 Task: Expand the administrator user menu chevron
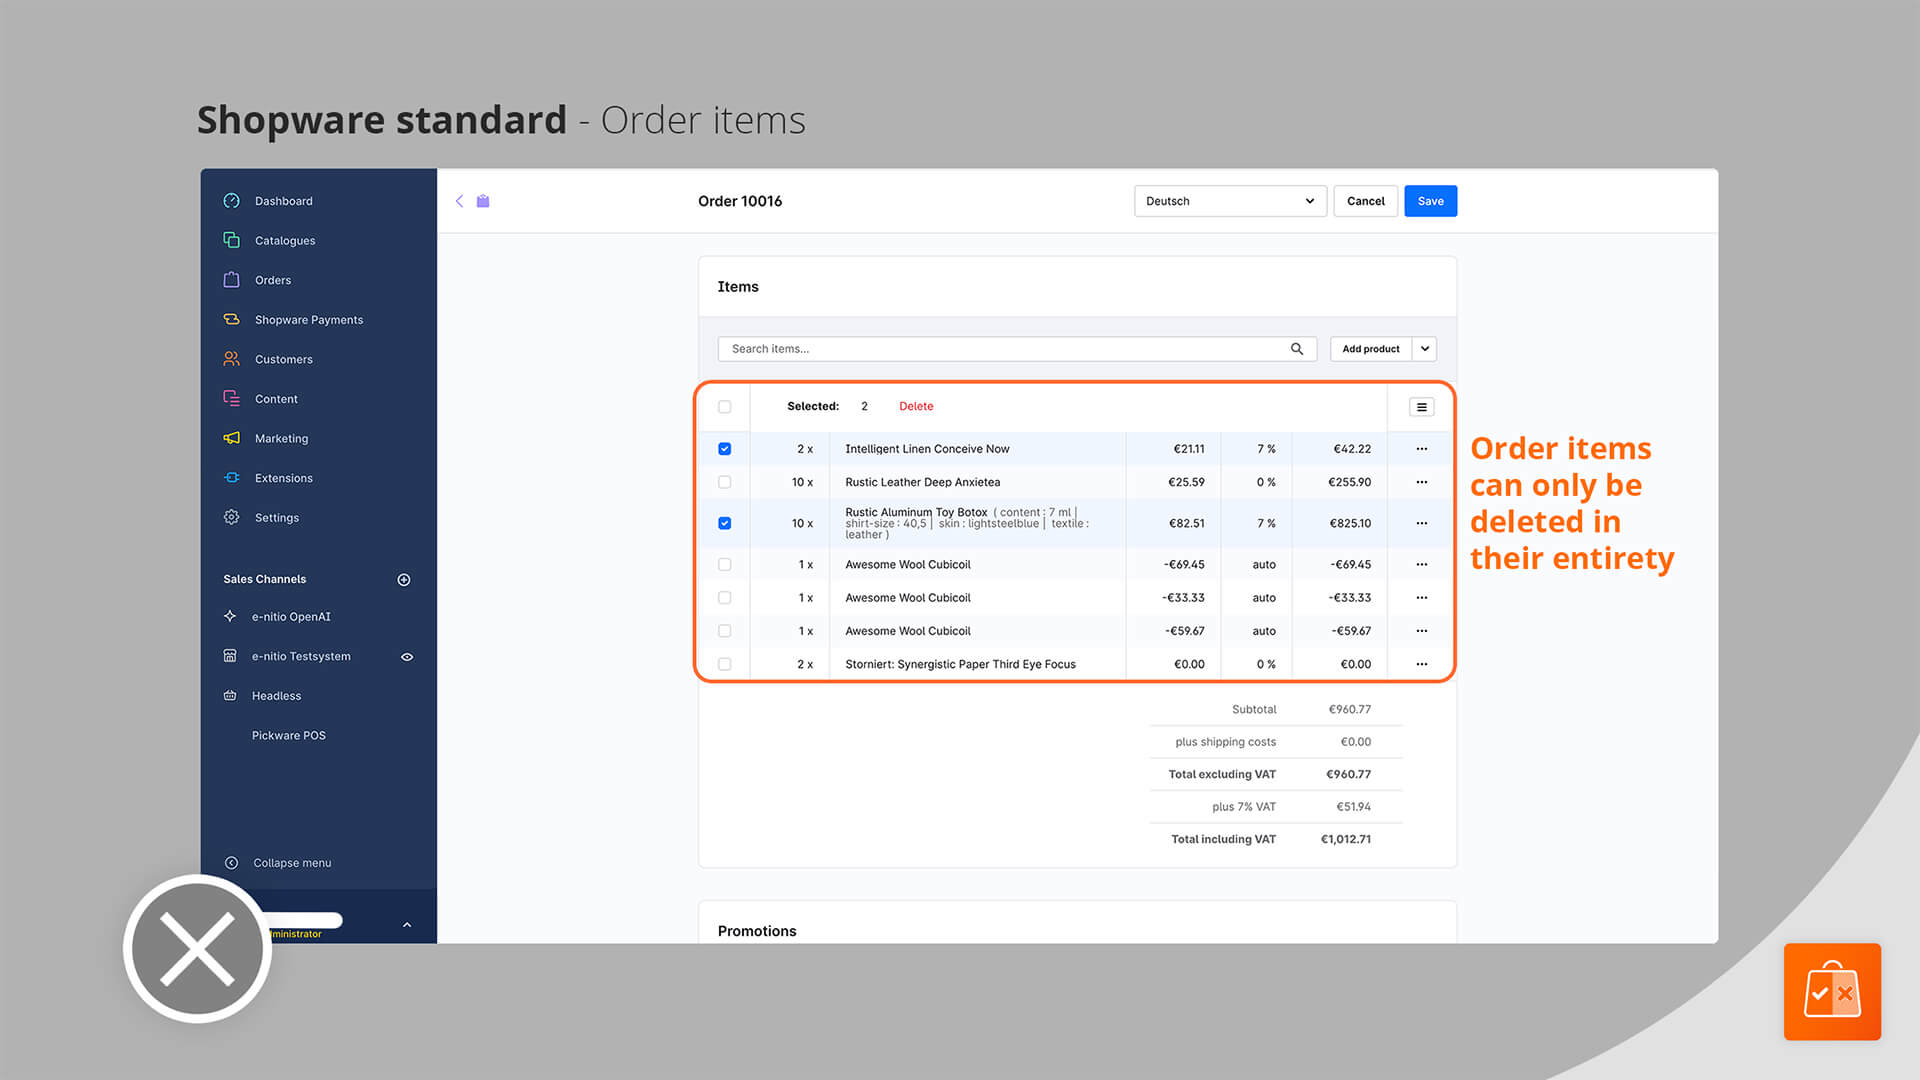pos(407,925)
